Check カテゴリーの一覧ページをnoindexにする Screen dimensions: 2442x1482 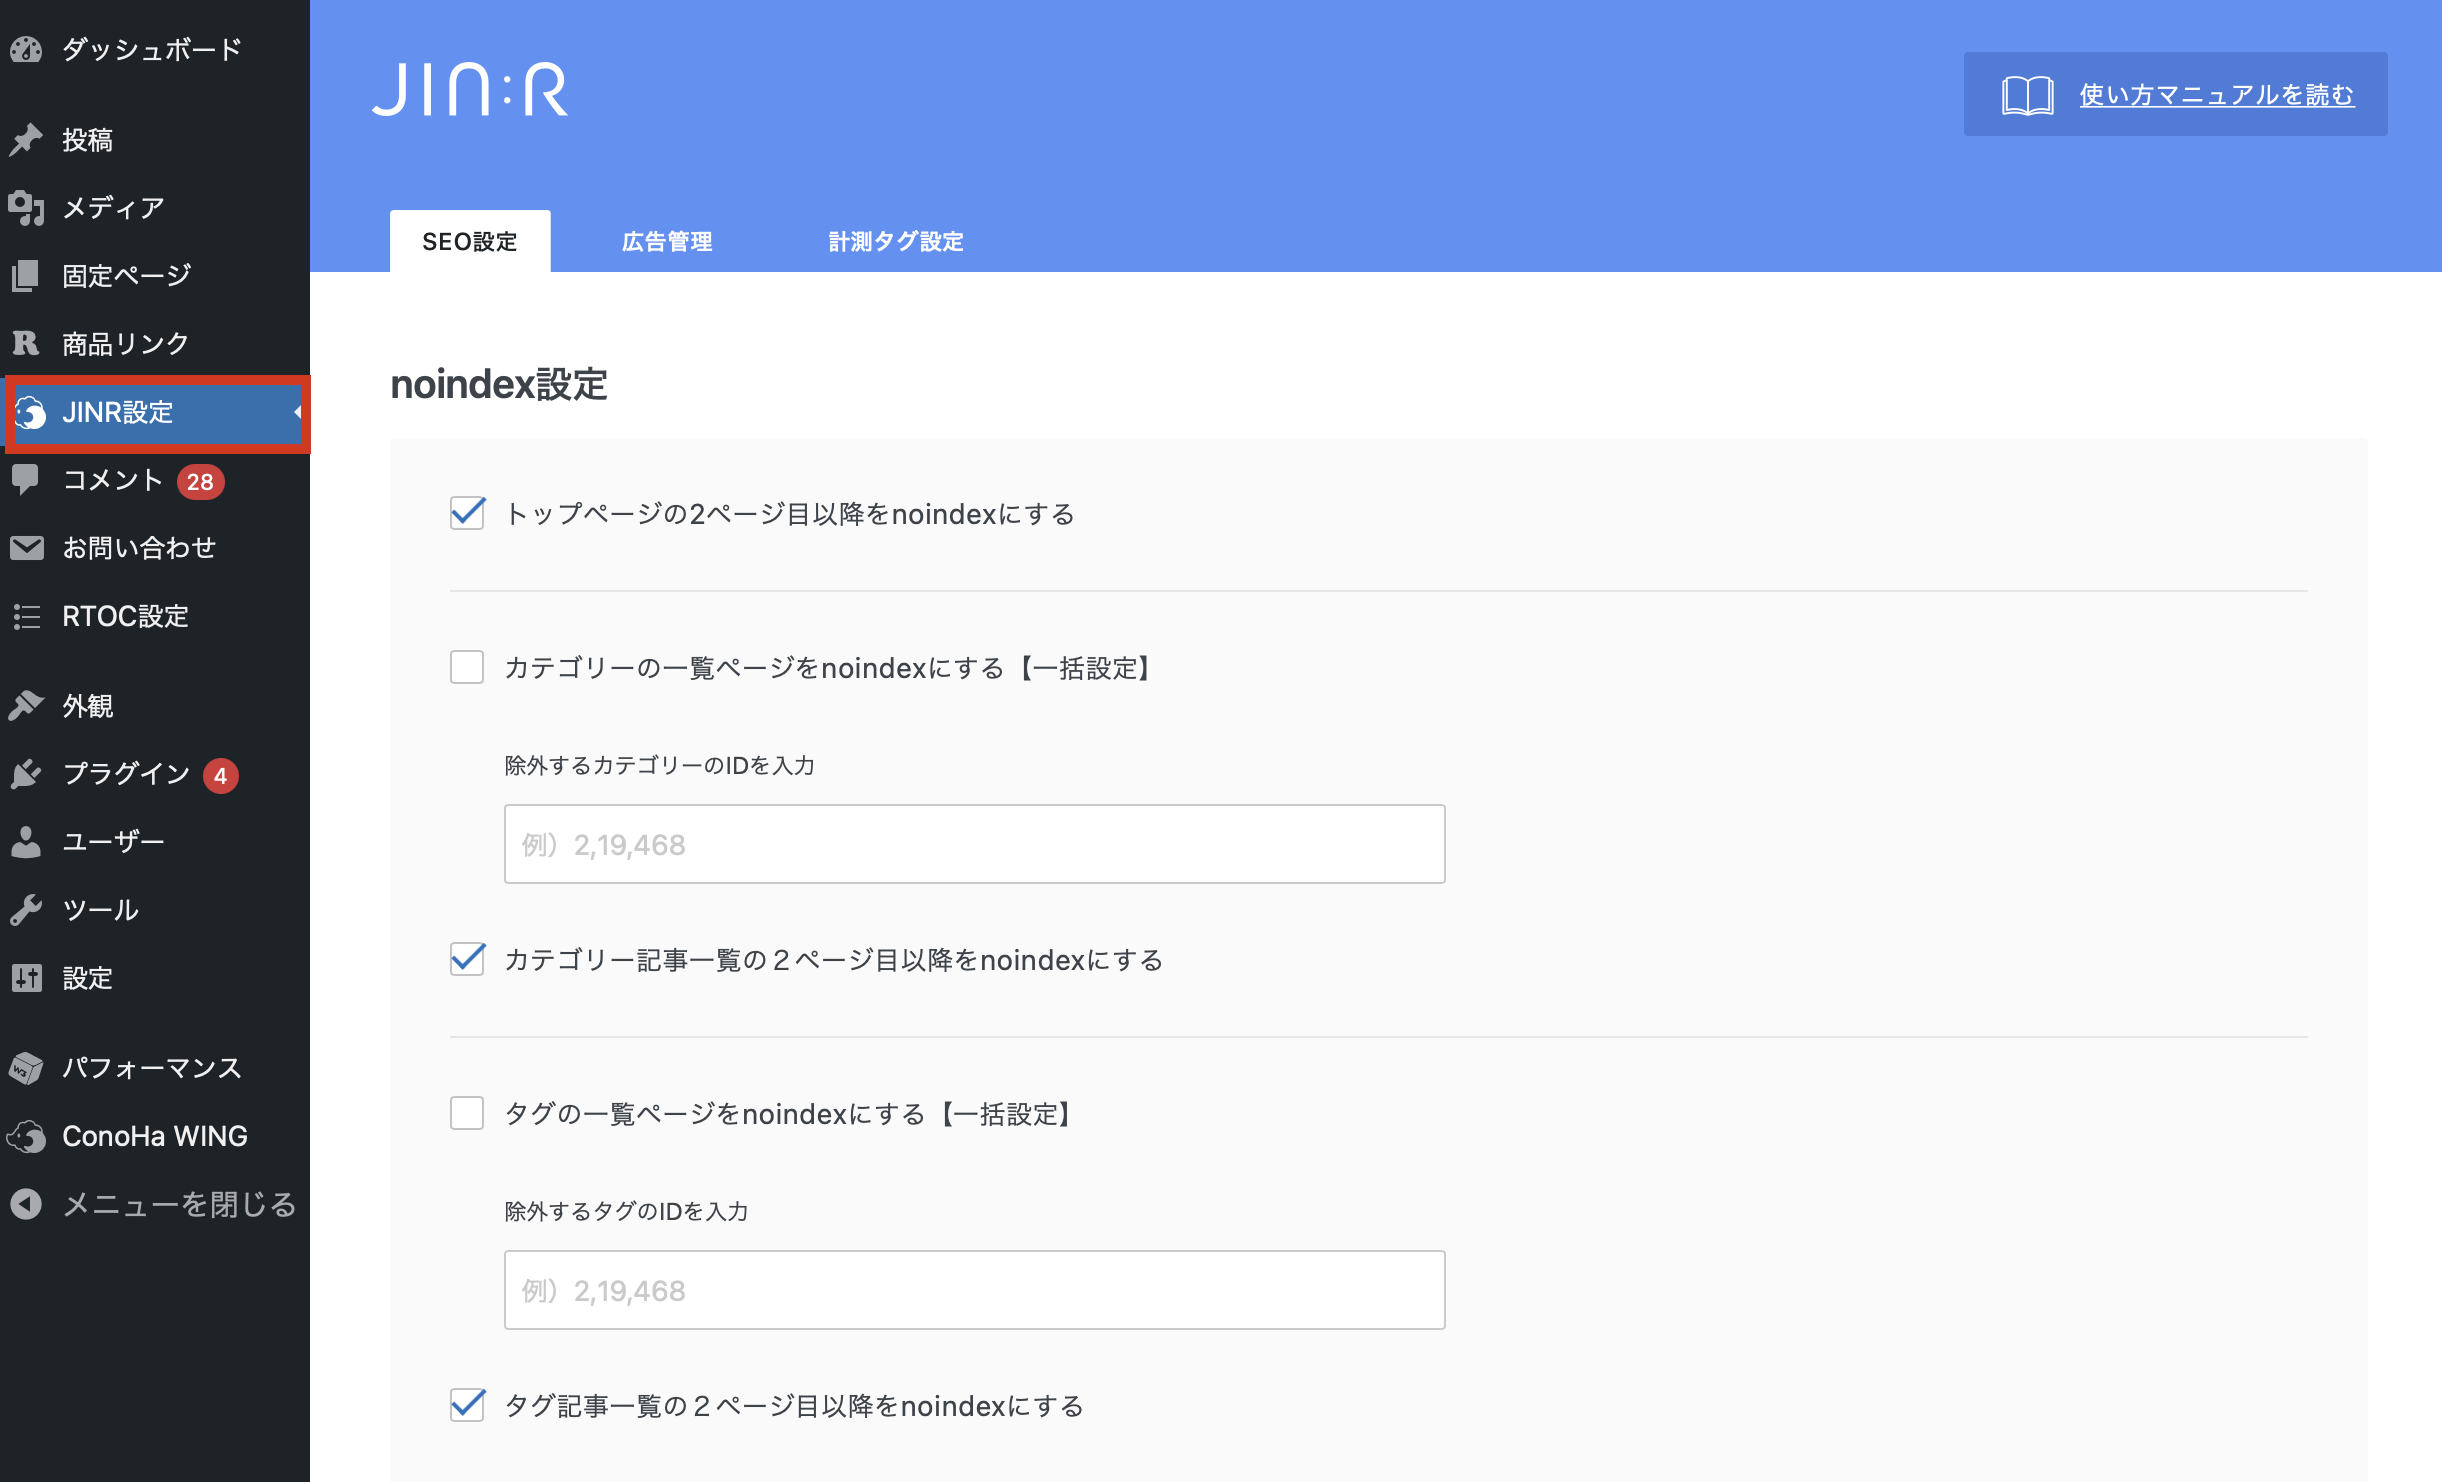coord(467,667)
